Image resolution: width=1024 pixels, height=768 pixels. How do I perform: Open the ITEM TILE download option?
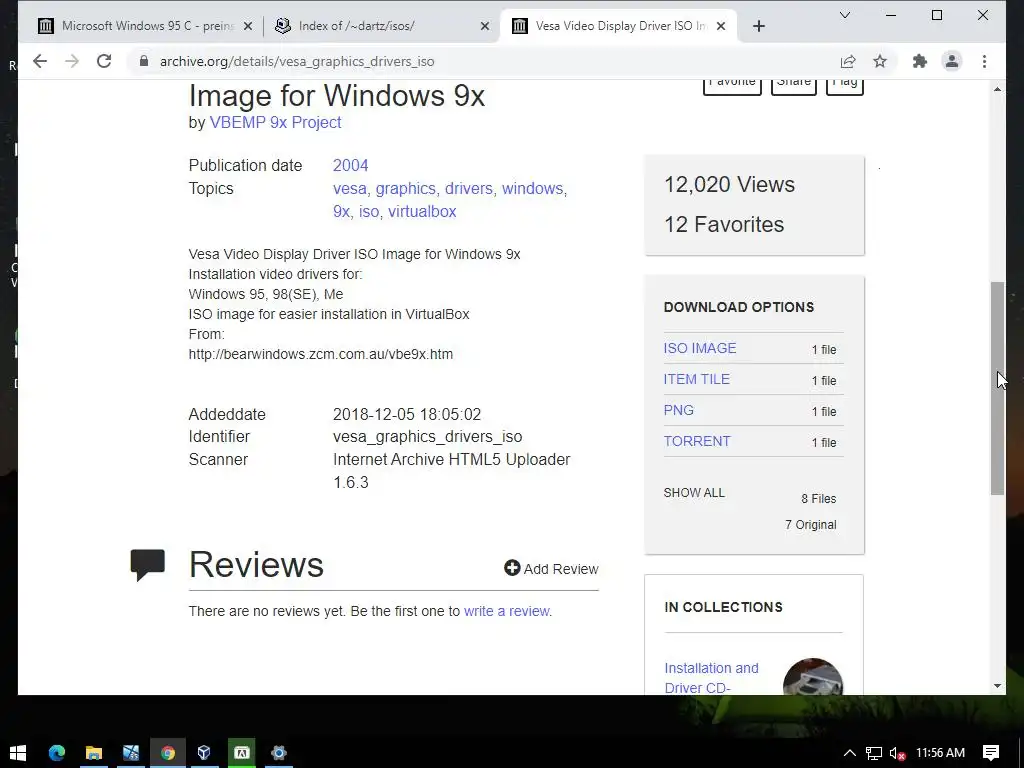pyautogui.click(x=696, y=379)
